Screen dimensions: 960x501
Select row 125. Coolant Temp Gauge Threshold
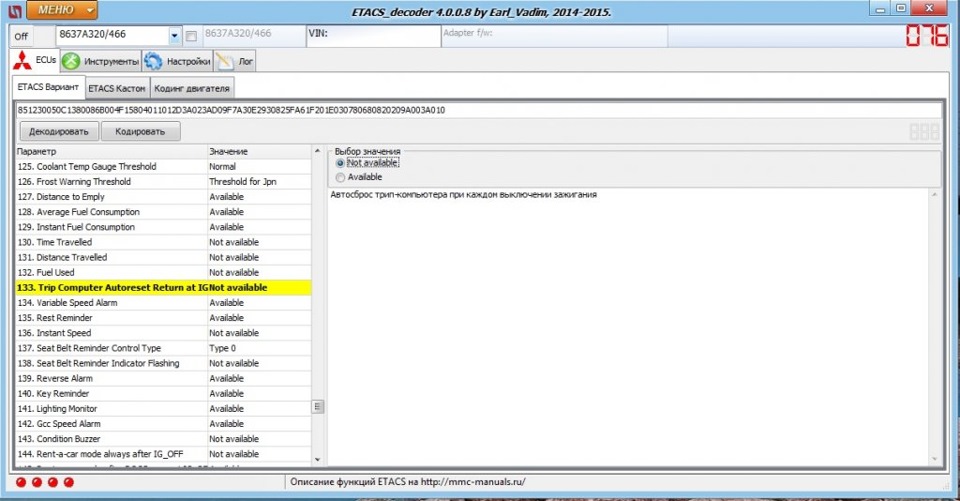[x=163, y=167]
